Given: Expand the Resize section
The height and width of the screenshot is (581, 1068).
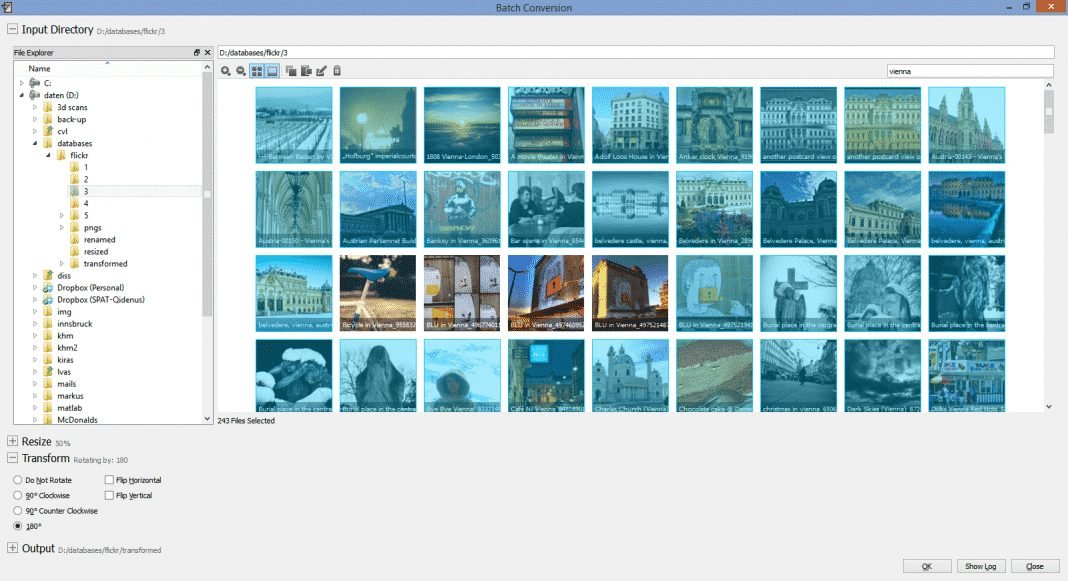Looking at the screenshot, I should (x=12, y=441).
